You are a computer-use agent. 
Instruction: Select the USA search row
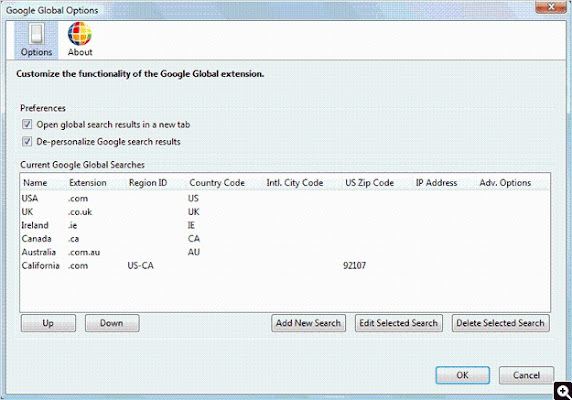(x=285, y=198)
